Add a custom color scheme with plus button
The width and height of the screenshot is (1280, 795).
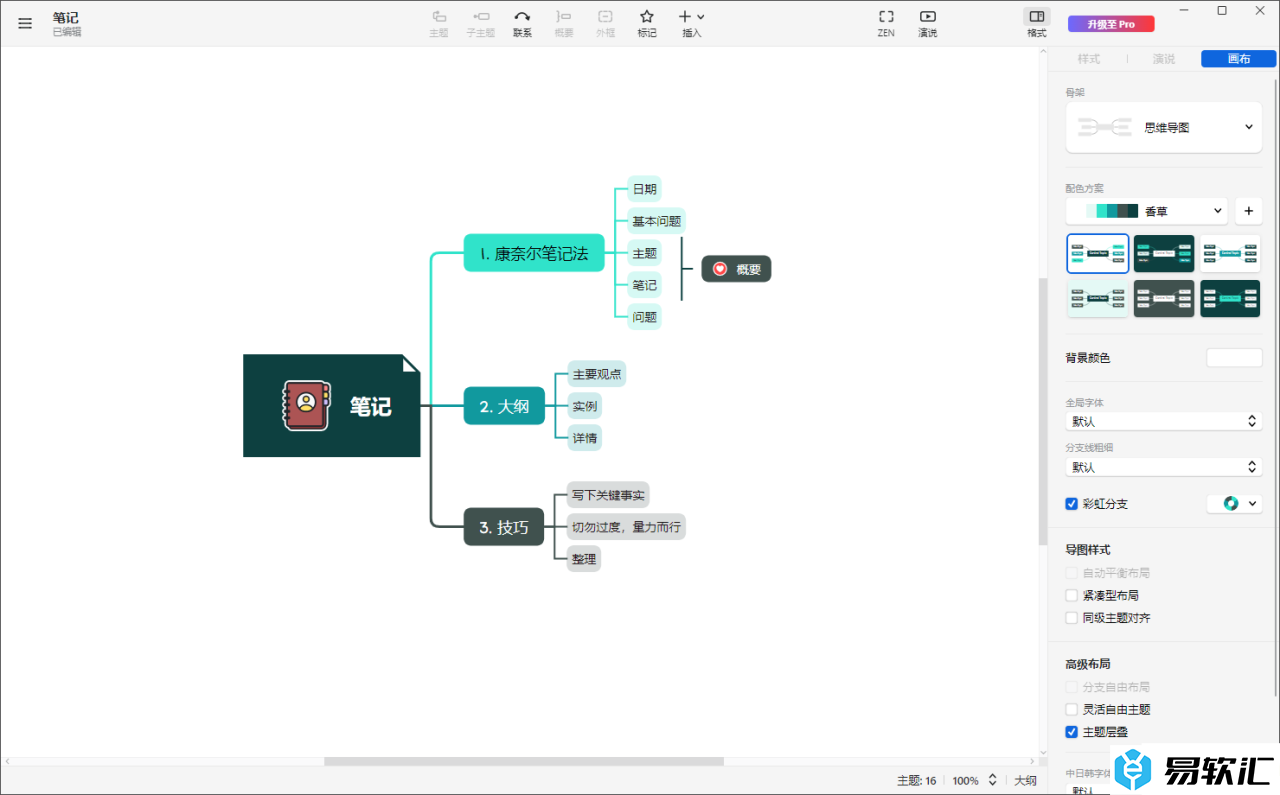tap(1248, 211)
